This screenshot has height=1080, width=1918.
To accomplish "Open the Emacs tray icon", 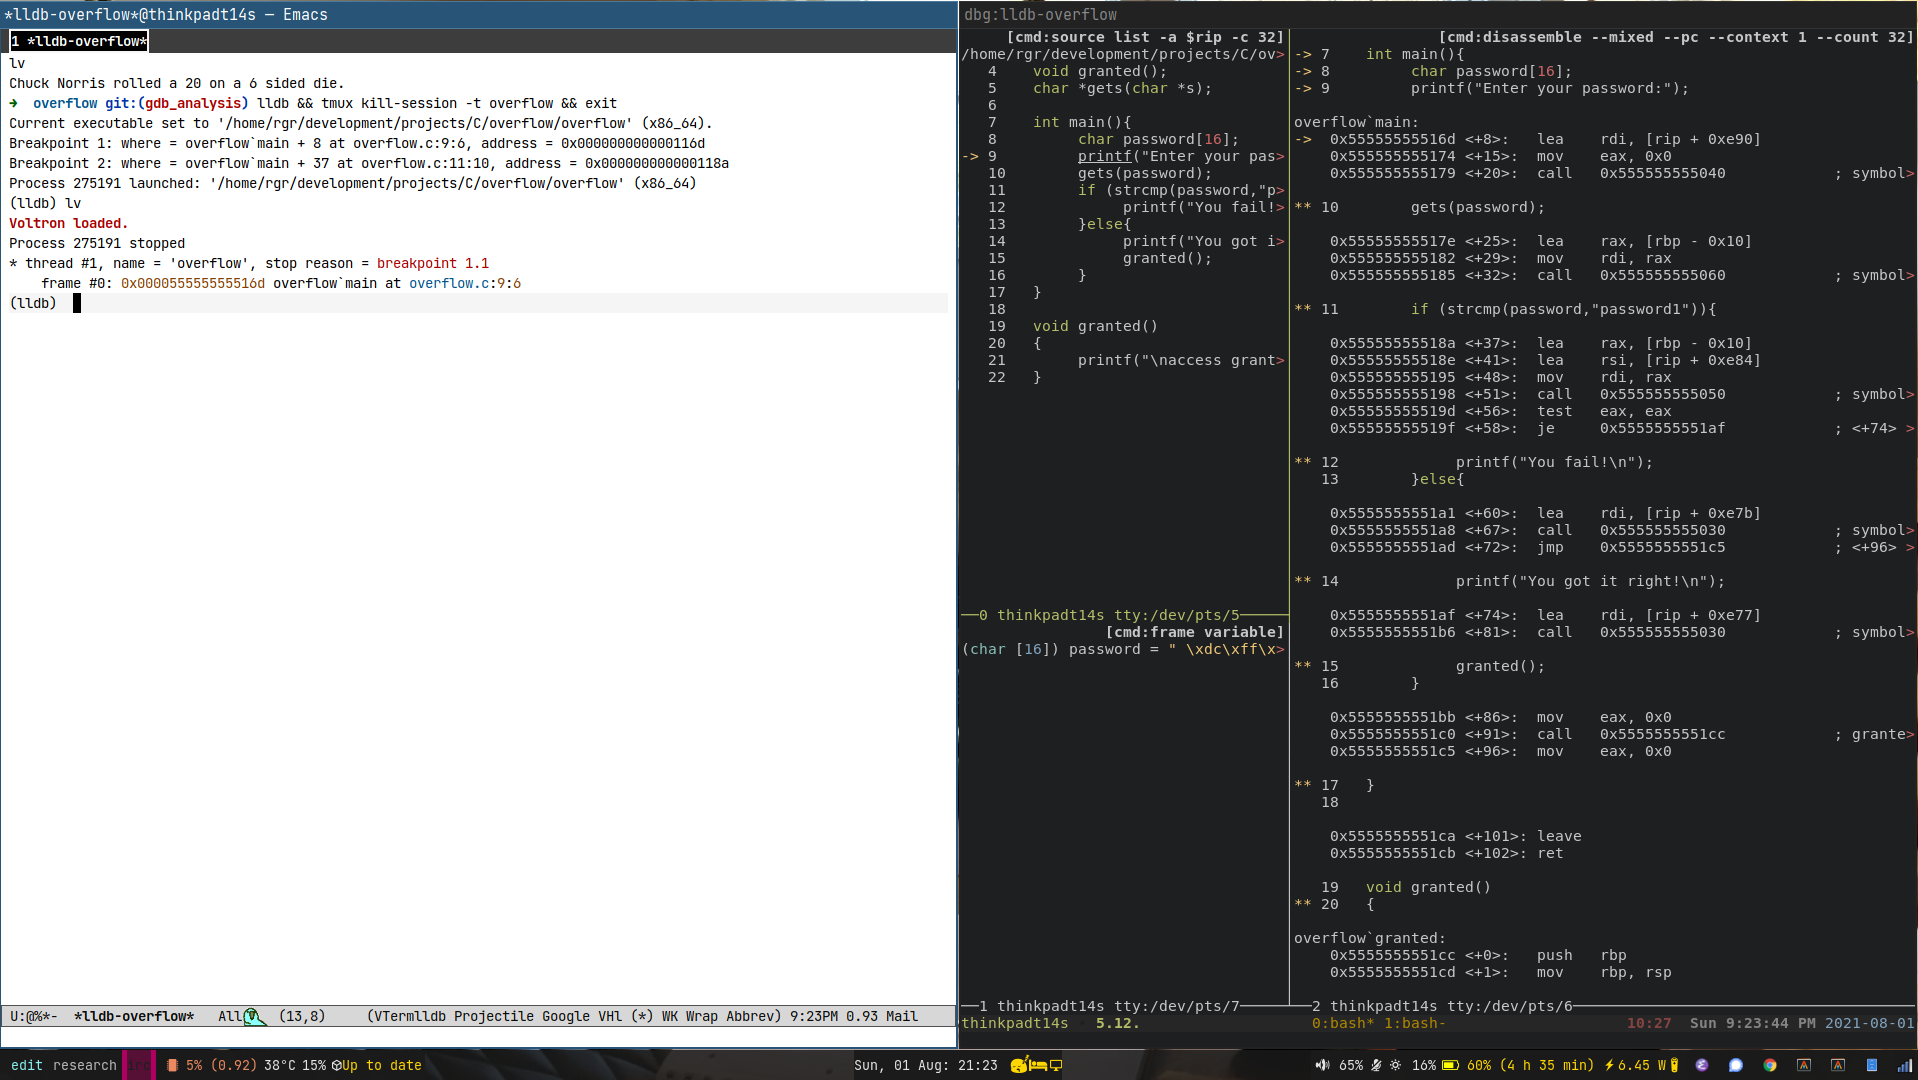I will (1702, 1065).
